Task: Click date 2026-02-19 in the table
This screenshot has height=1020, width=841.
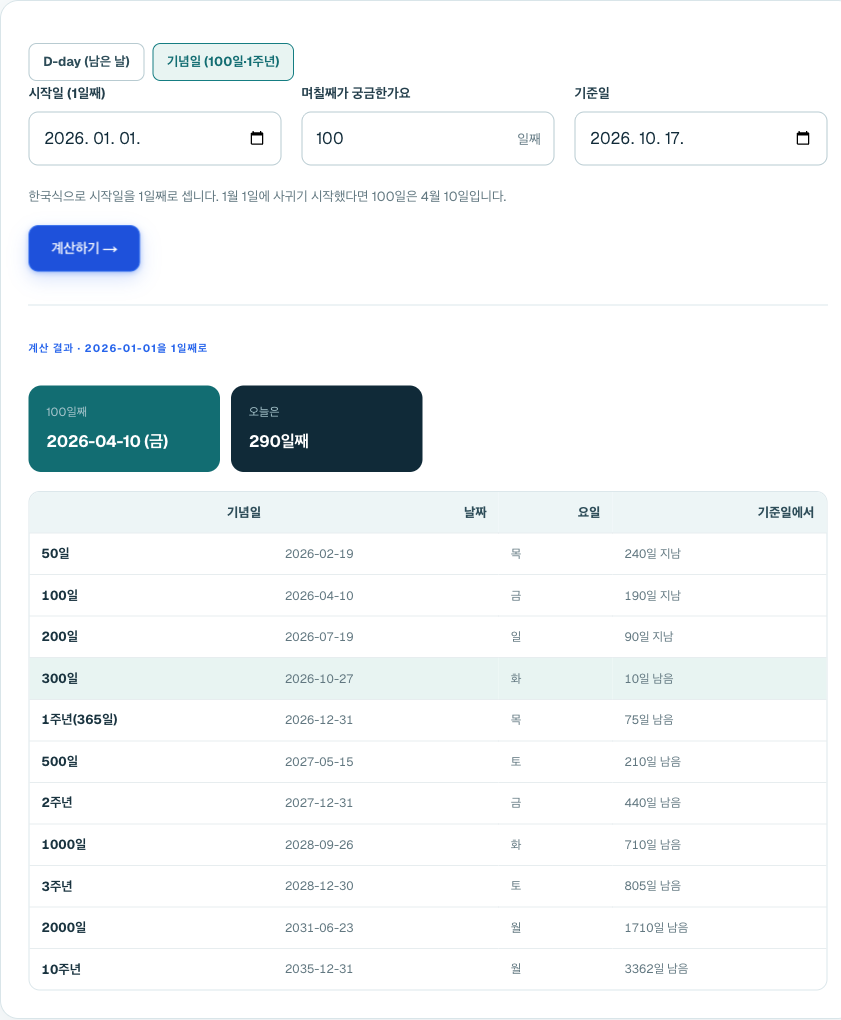Action: point(319,554)
